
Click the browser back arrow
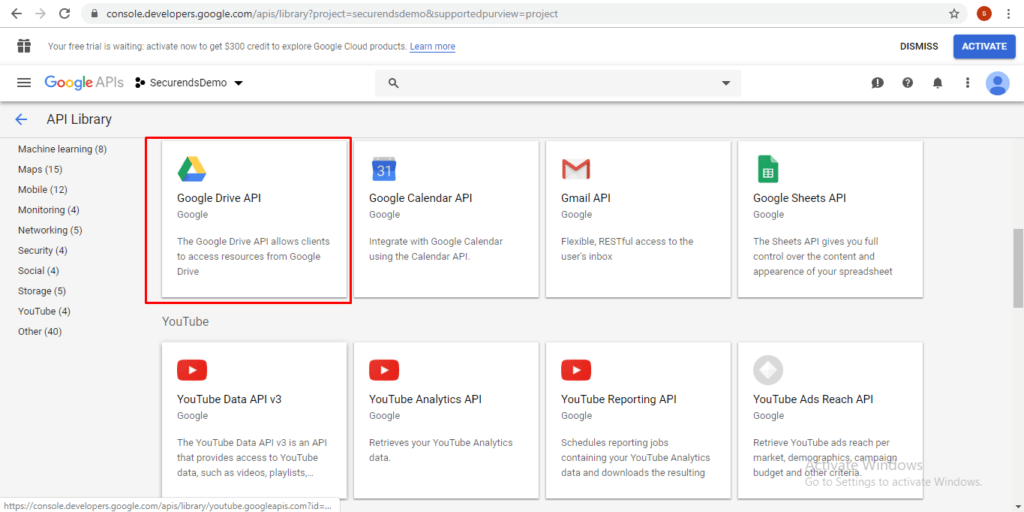click(16, 13)
